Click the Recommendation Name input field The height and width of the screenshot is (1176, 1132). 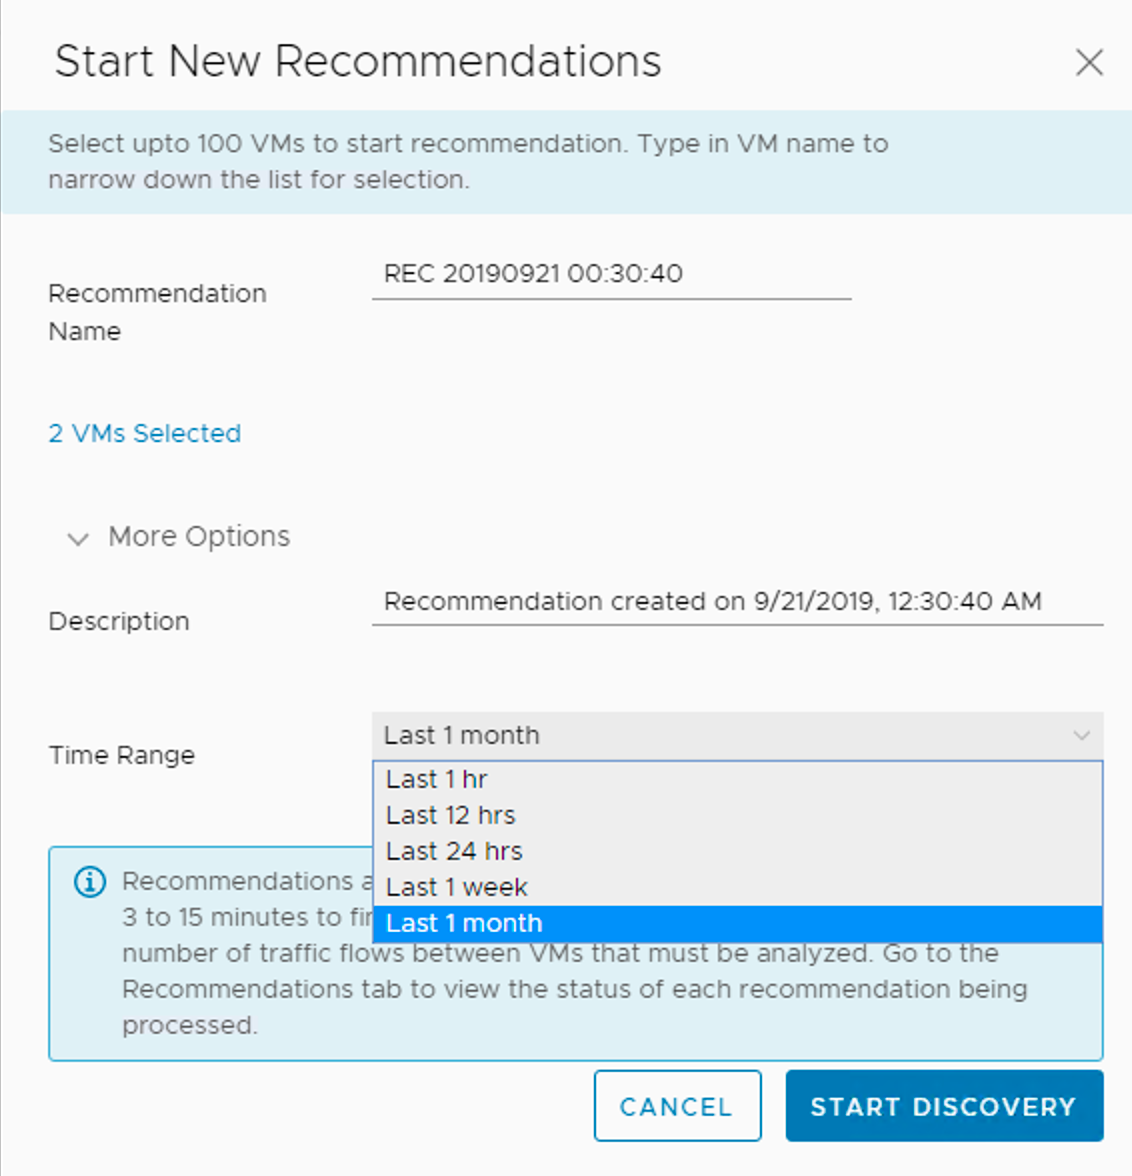pos(610,274)
